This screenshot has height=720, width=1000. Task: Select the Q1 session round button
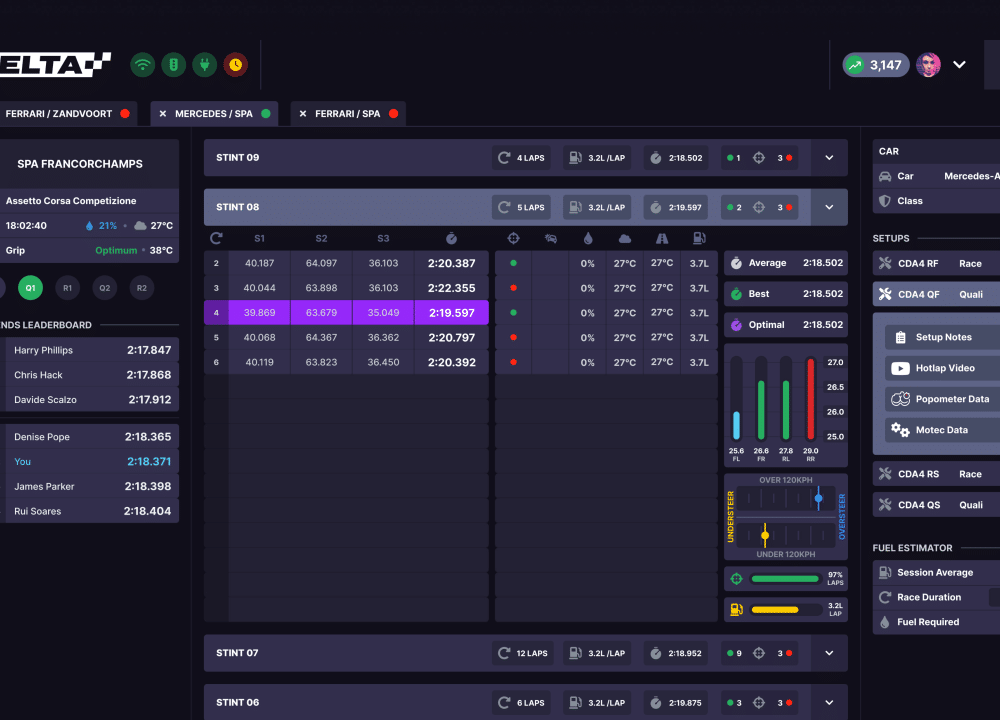click(x=30, y=288)
